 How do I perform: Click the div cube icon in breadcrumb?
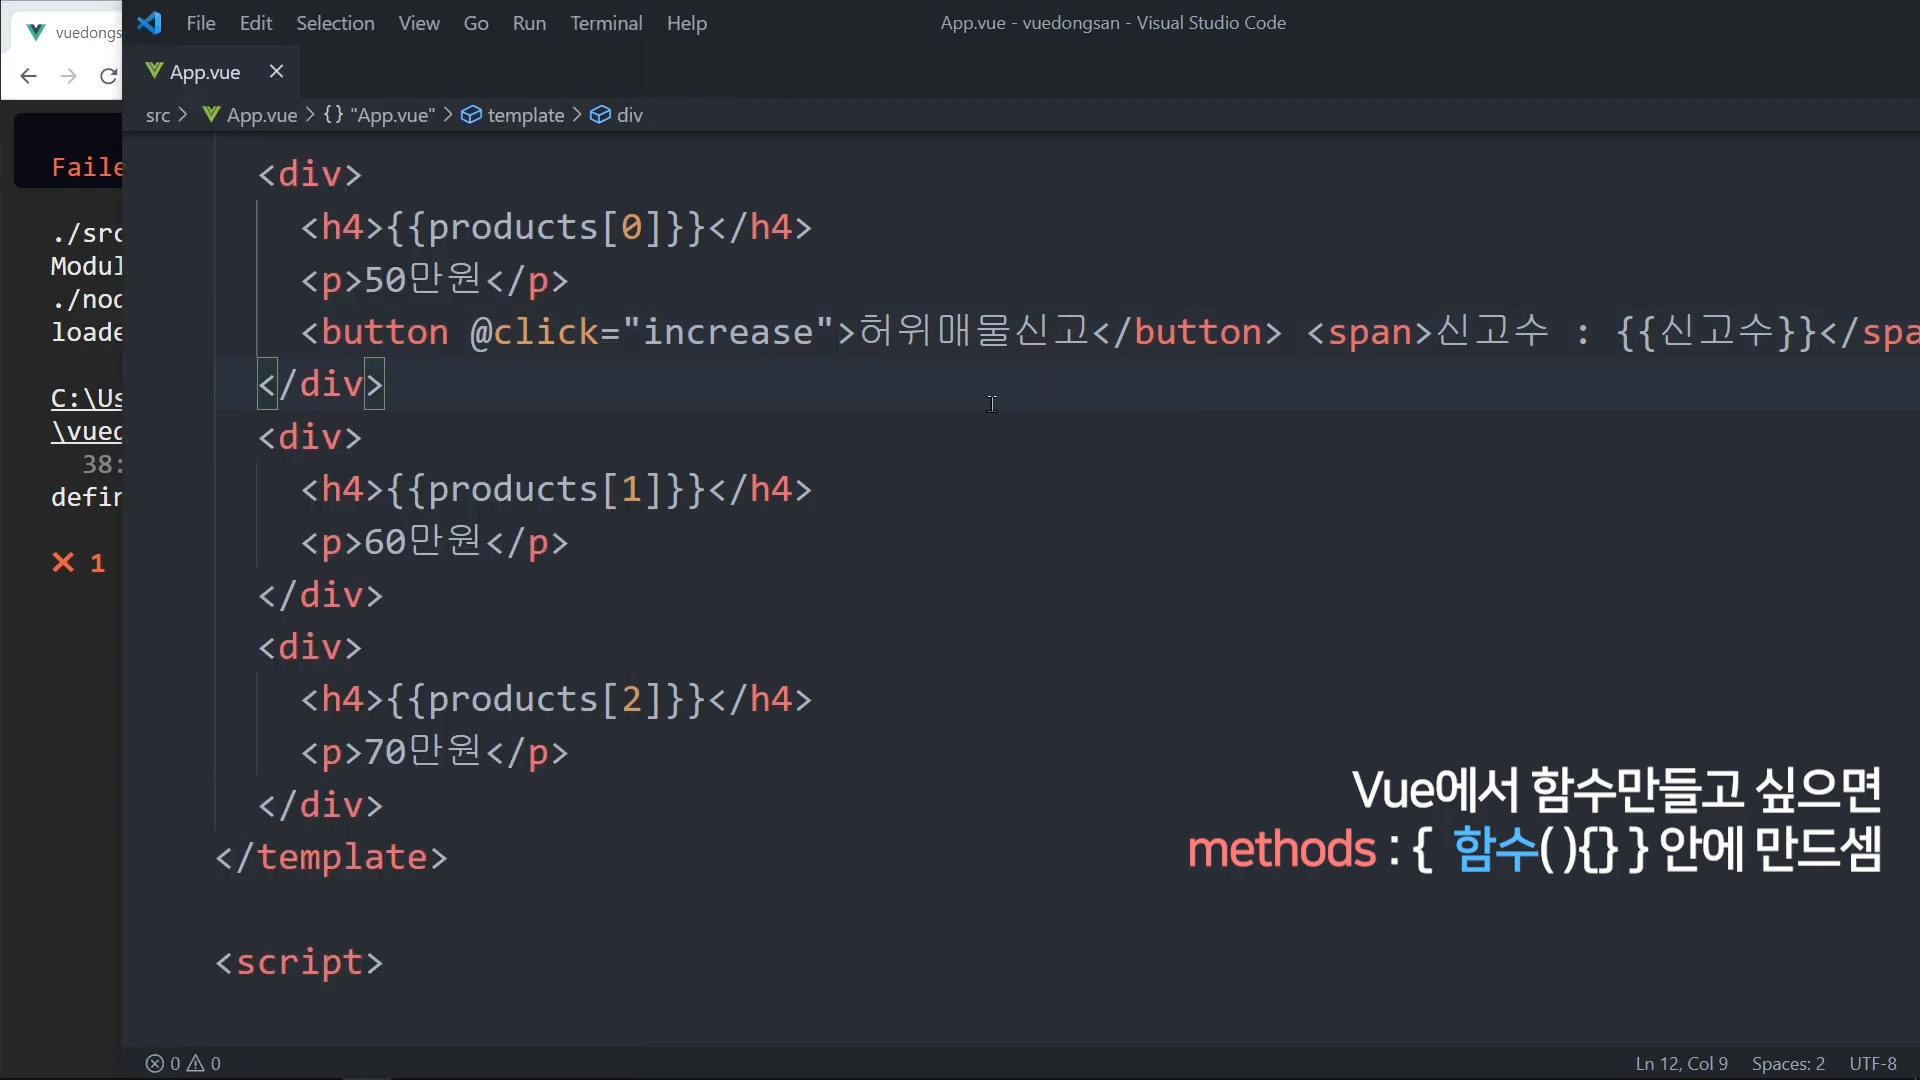point(600,115)
